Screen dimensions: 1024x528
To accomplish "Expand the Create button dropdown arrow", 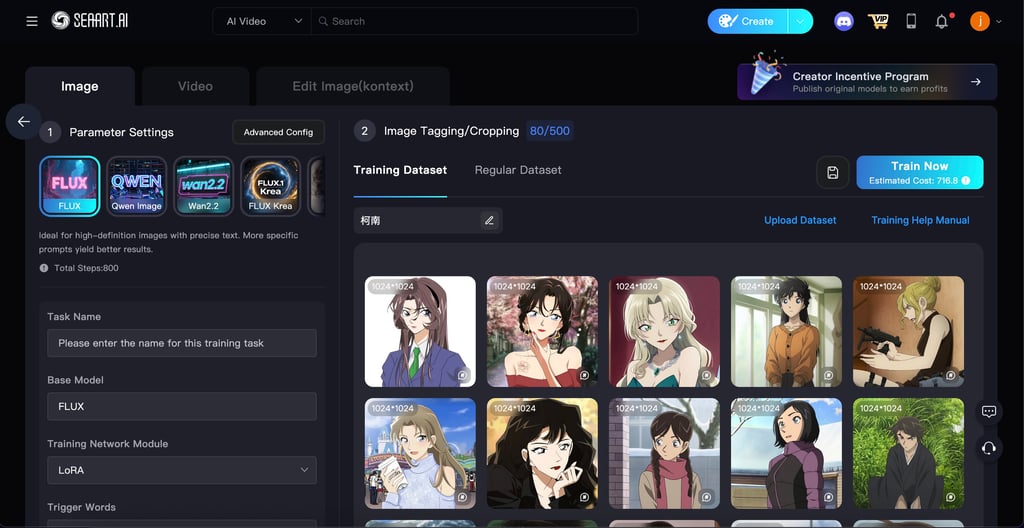I will (x=800, y=22).
